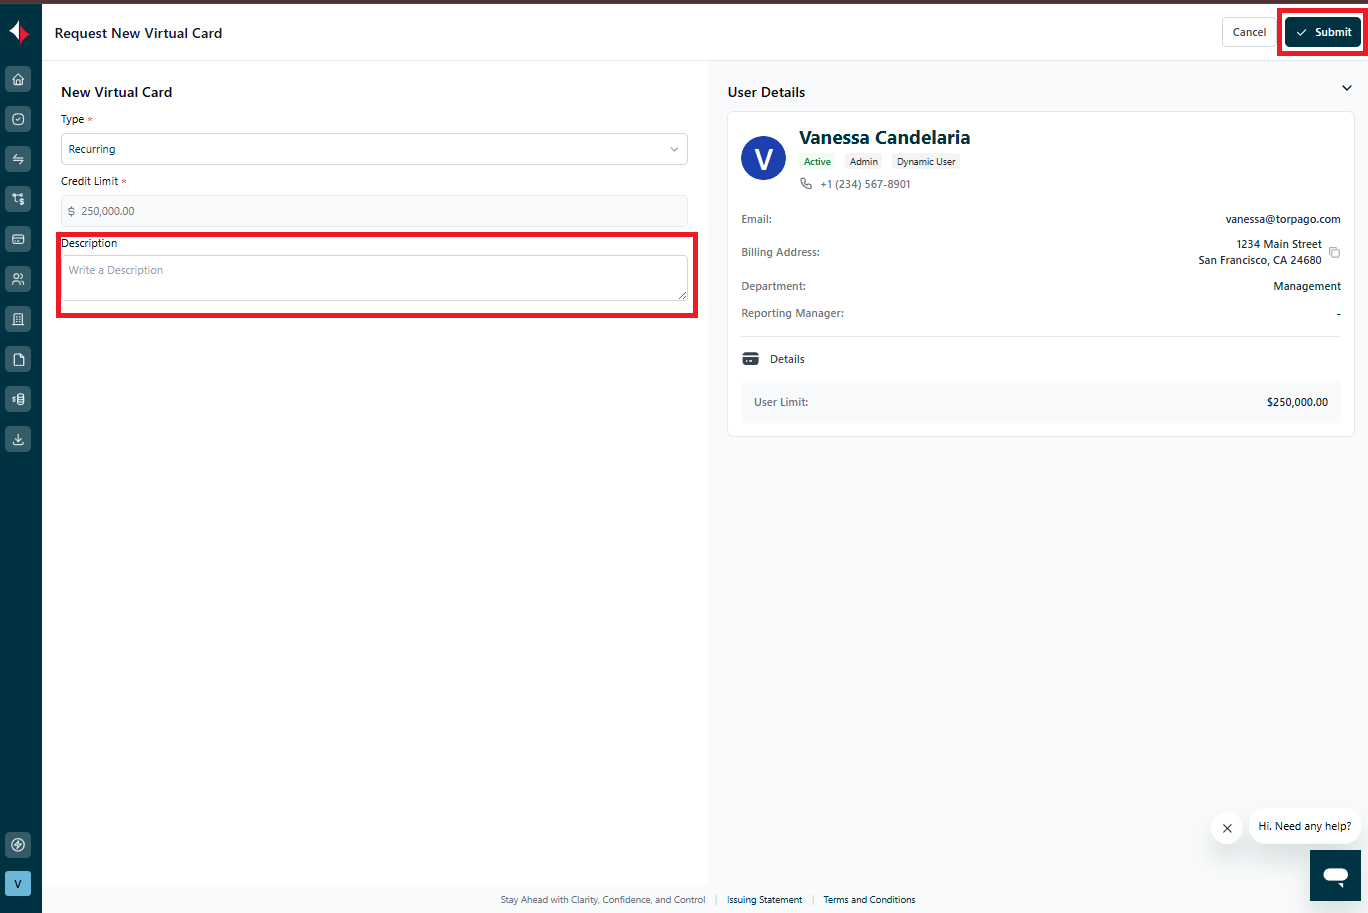Collapse the User Details section chevron

[1346, 89]
